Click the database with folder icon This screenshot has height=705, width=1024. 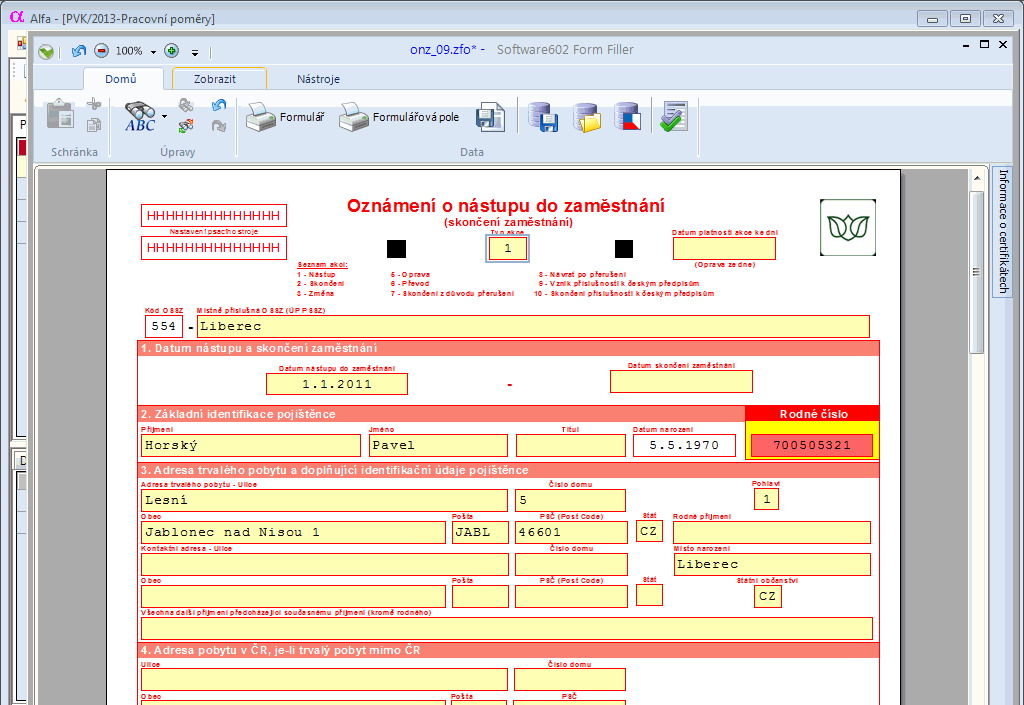click(586, 117)
